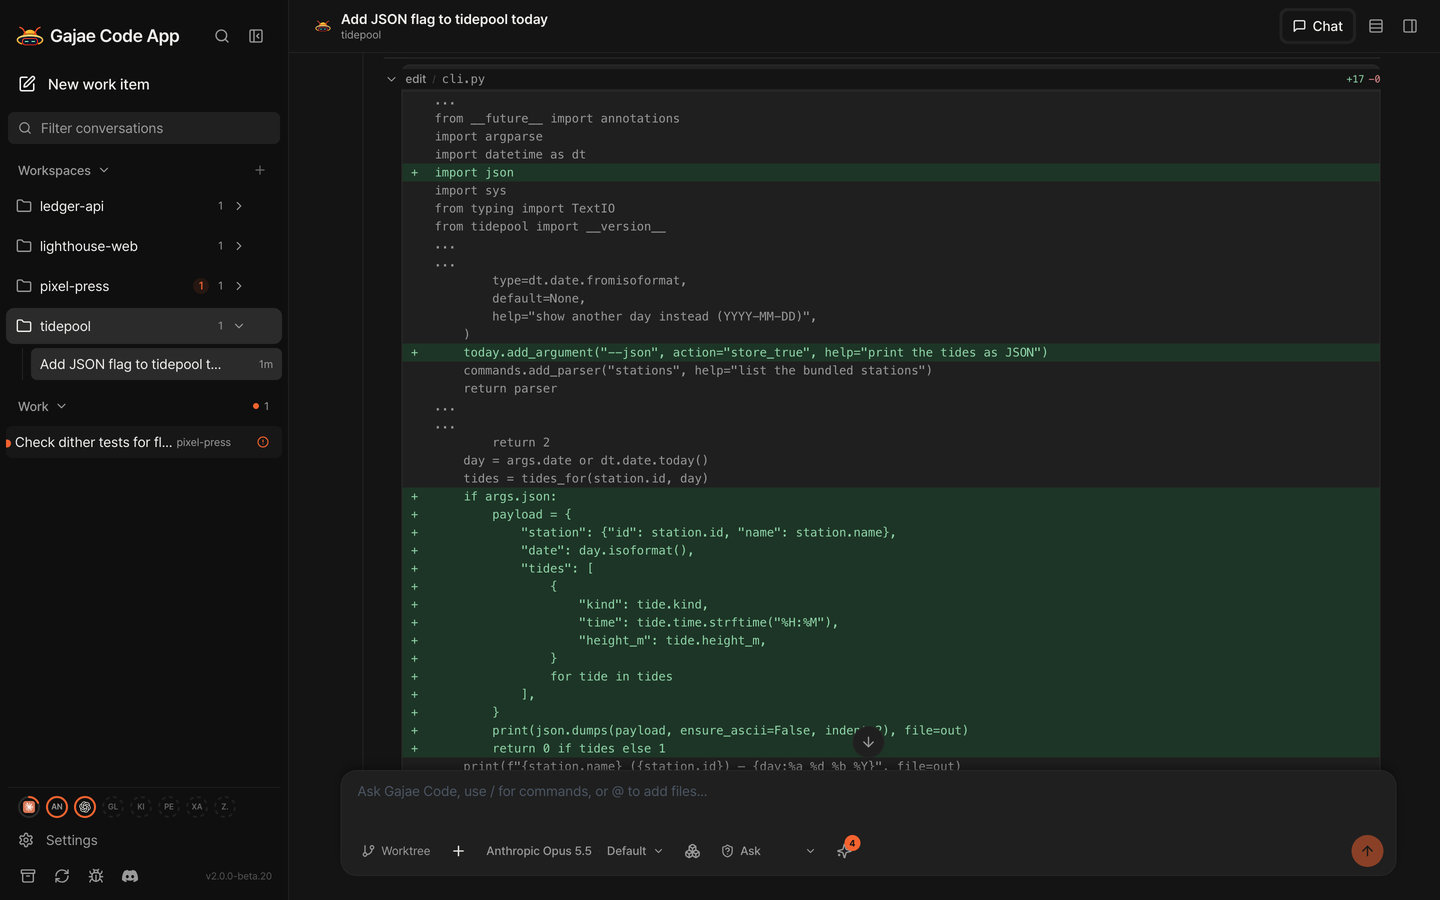Toggle the PE provider badge
This screenshot has height=900, width=1440.
169,806
